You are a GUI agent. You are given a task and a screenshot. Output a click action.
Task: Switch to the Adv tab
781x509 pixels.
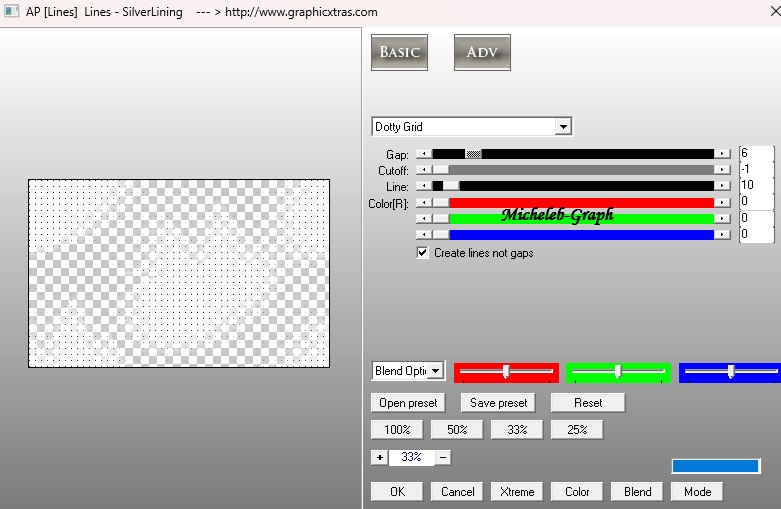tap(483, 53)
